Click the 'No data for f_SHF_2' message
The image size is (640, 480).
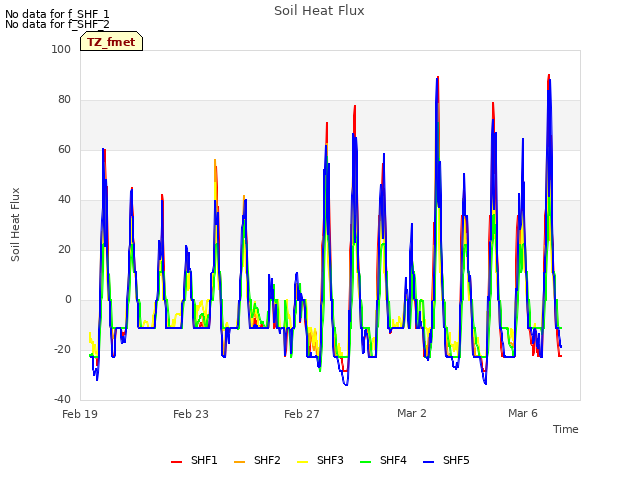tap(57, 24)
